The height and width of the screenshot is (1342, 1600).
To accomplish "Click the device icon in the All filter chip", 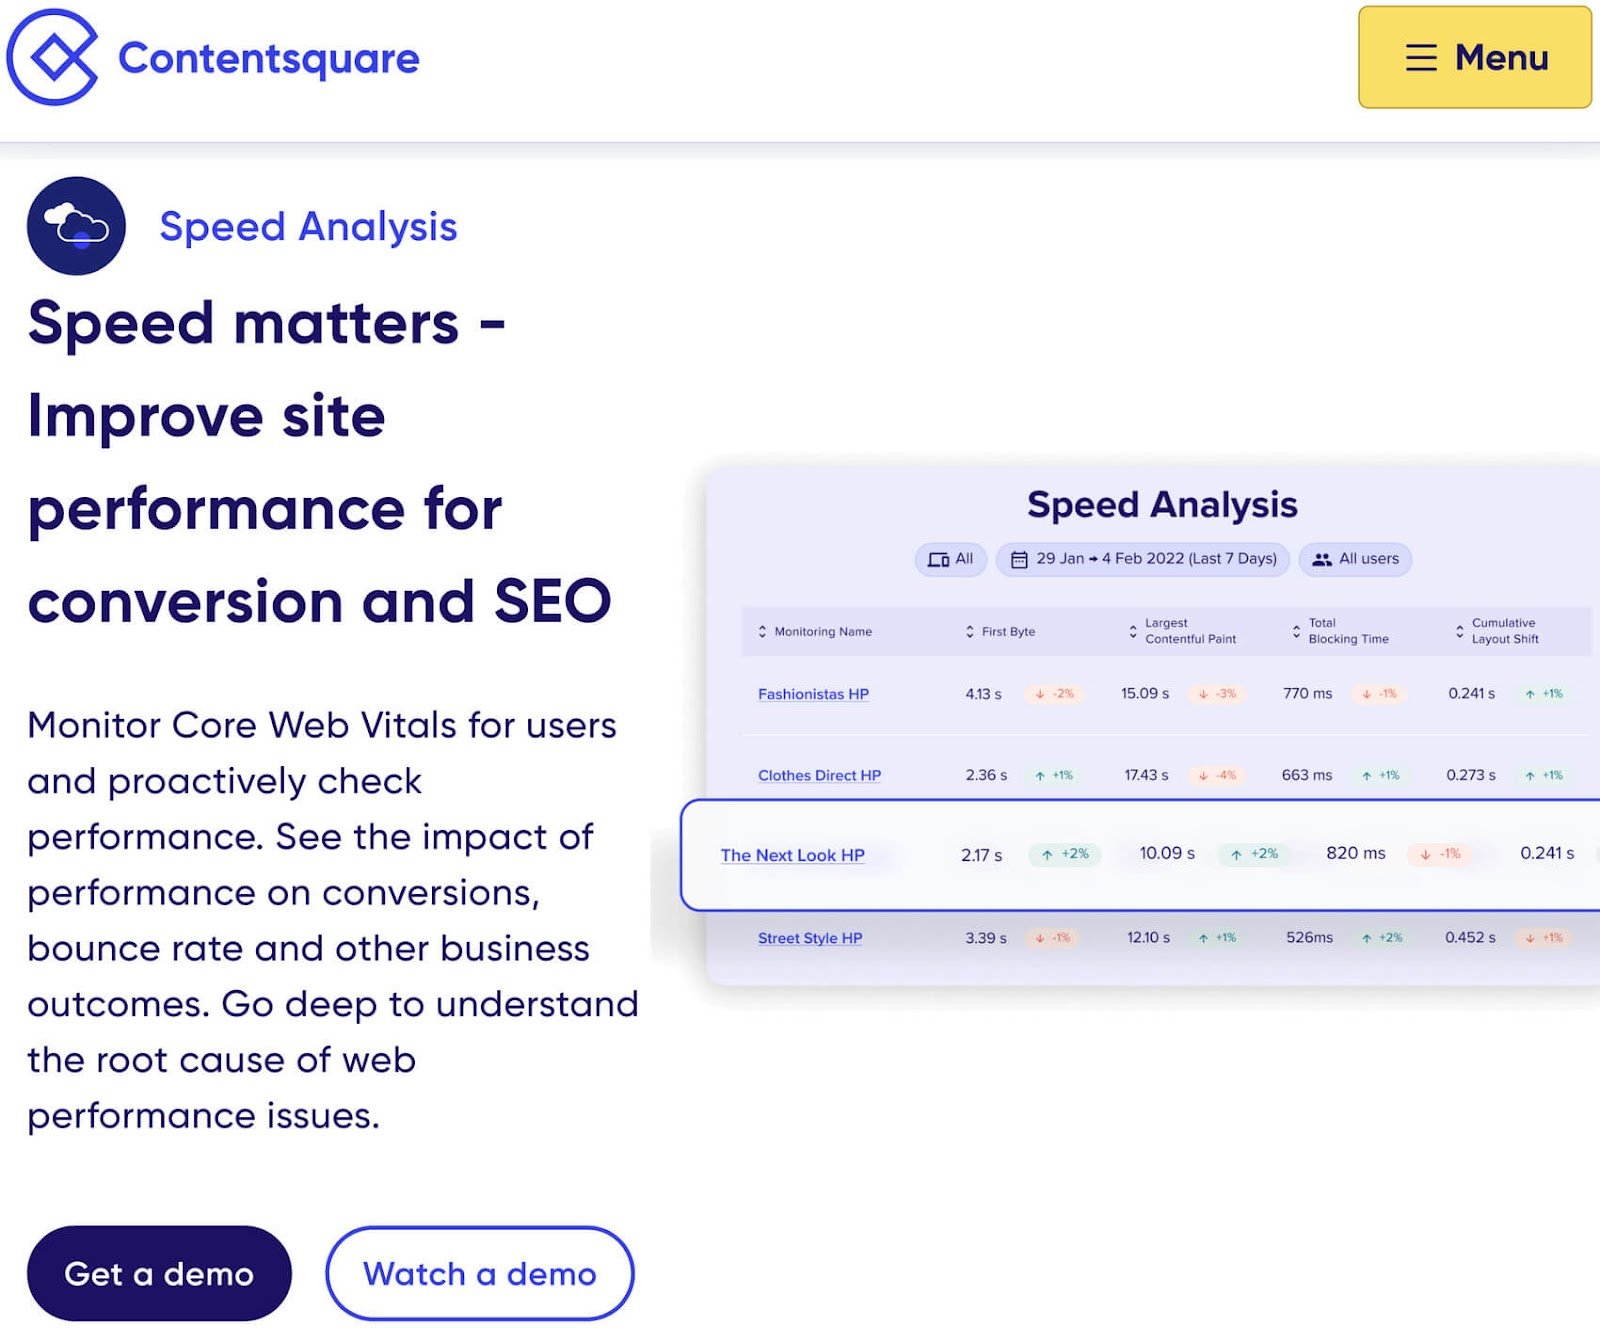I will 937,560.
